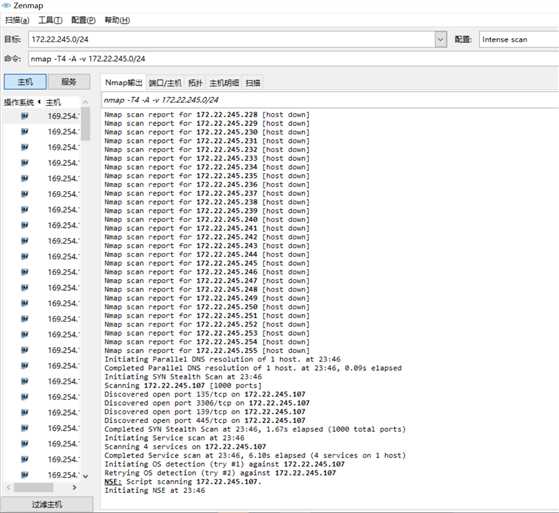The width and height of the screenshot is (559, 513).
Task: Open the 扫描(a) menu
Action: pyautogui.click(x=17, y=20)
